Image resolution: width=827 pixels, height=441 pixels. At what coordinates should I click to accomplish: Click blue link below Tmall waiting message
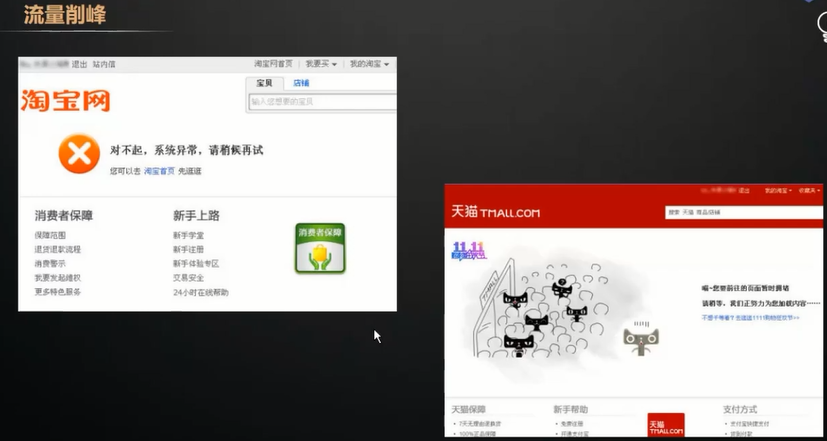tap(750, 318)
